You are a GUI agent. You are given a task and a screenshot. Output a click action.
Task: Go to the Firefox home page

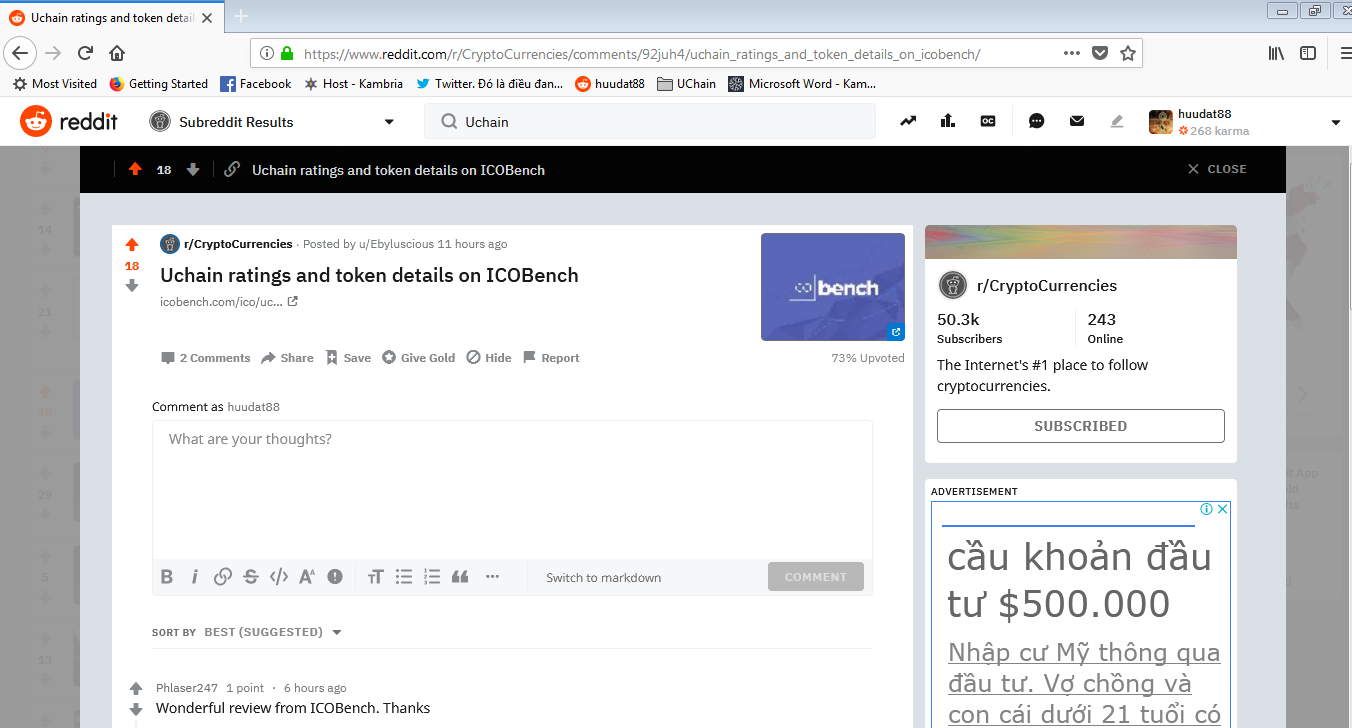click(x=117, y=53)
